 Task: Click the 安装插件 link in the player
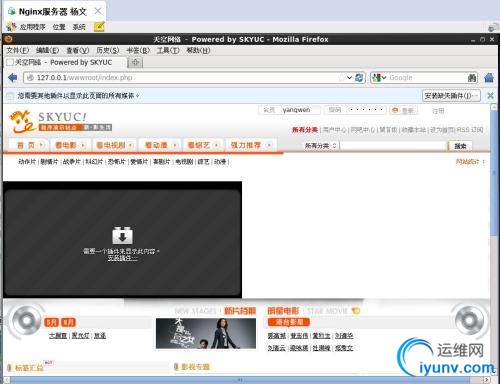point(122,258)
